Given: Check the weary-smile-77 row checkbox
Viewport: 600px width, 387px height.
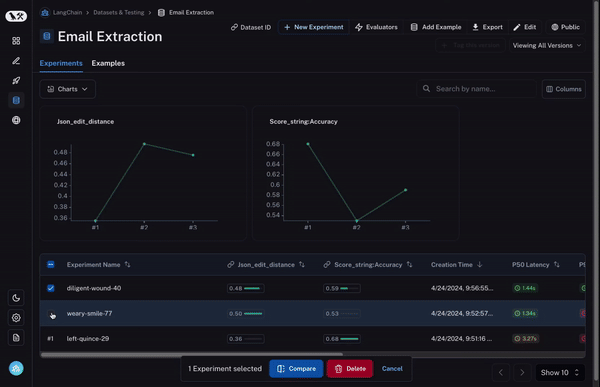Looking at the screenshot, I should (51, 314).
